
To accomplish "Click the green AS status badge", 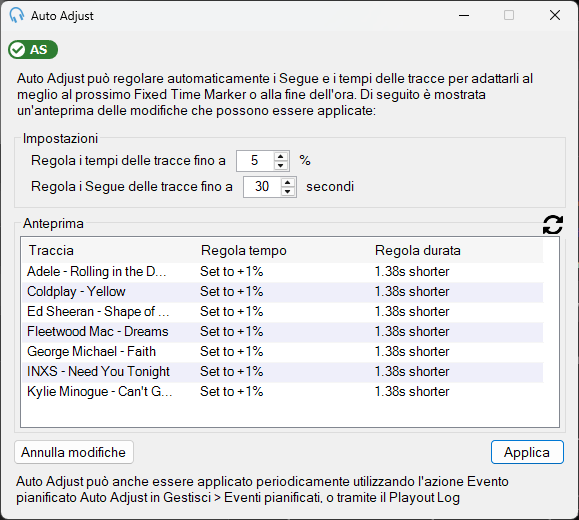I will click(x=33, y=49).
